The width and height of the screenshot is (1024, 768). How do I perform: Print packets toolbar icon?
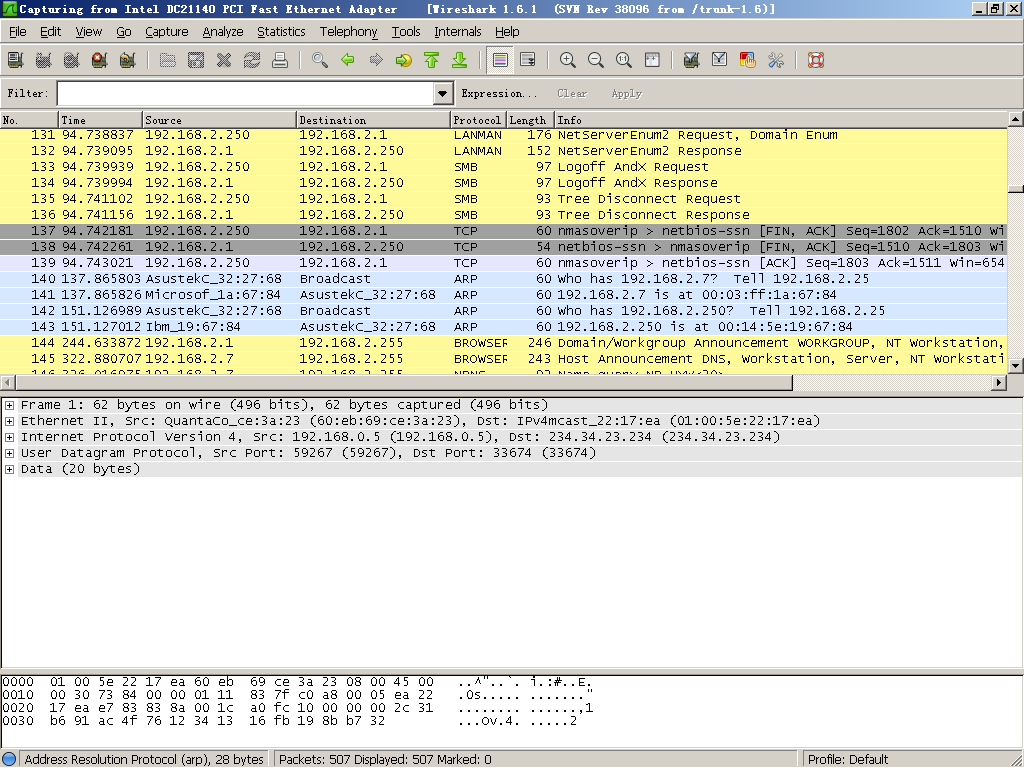tap(280, 60)
